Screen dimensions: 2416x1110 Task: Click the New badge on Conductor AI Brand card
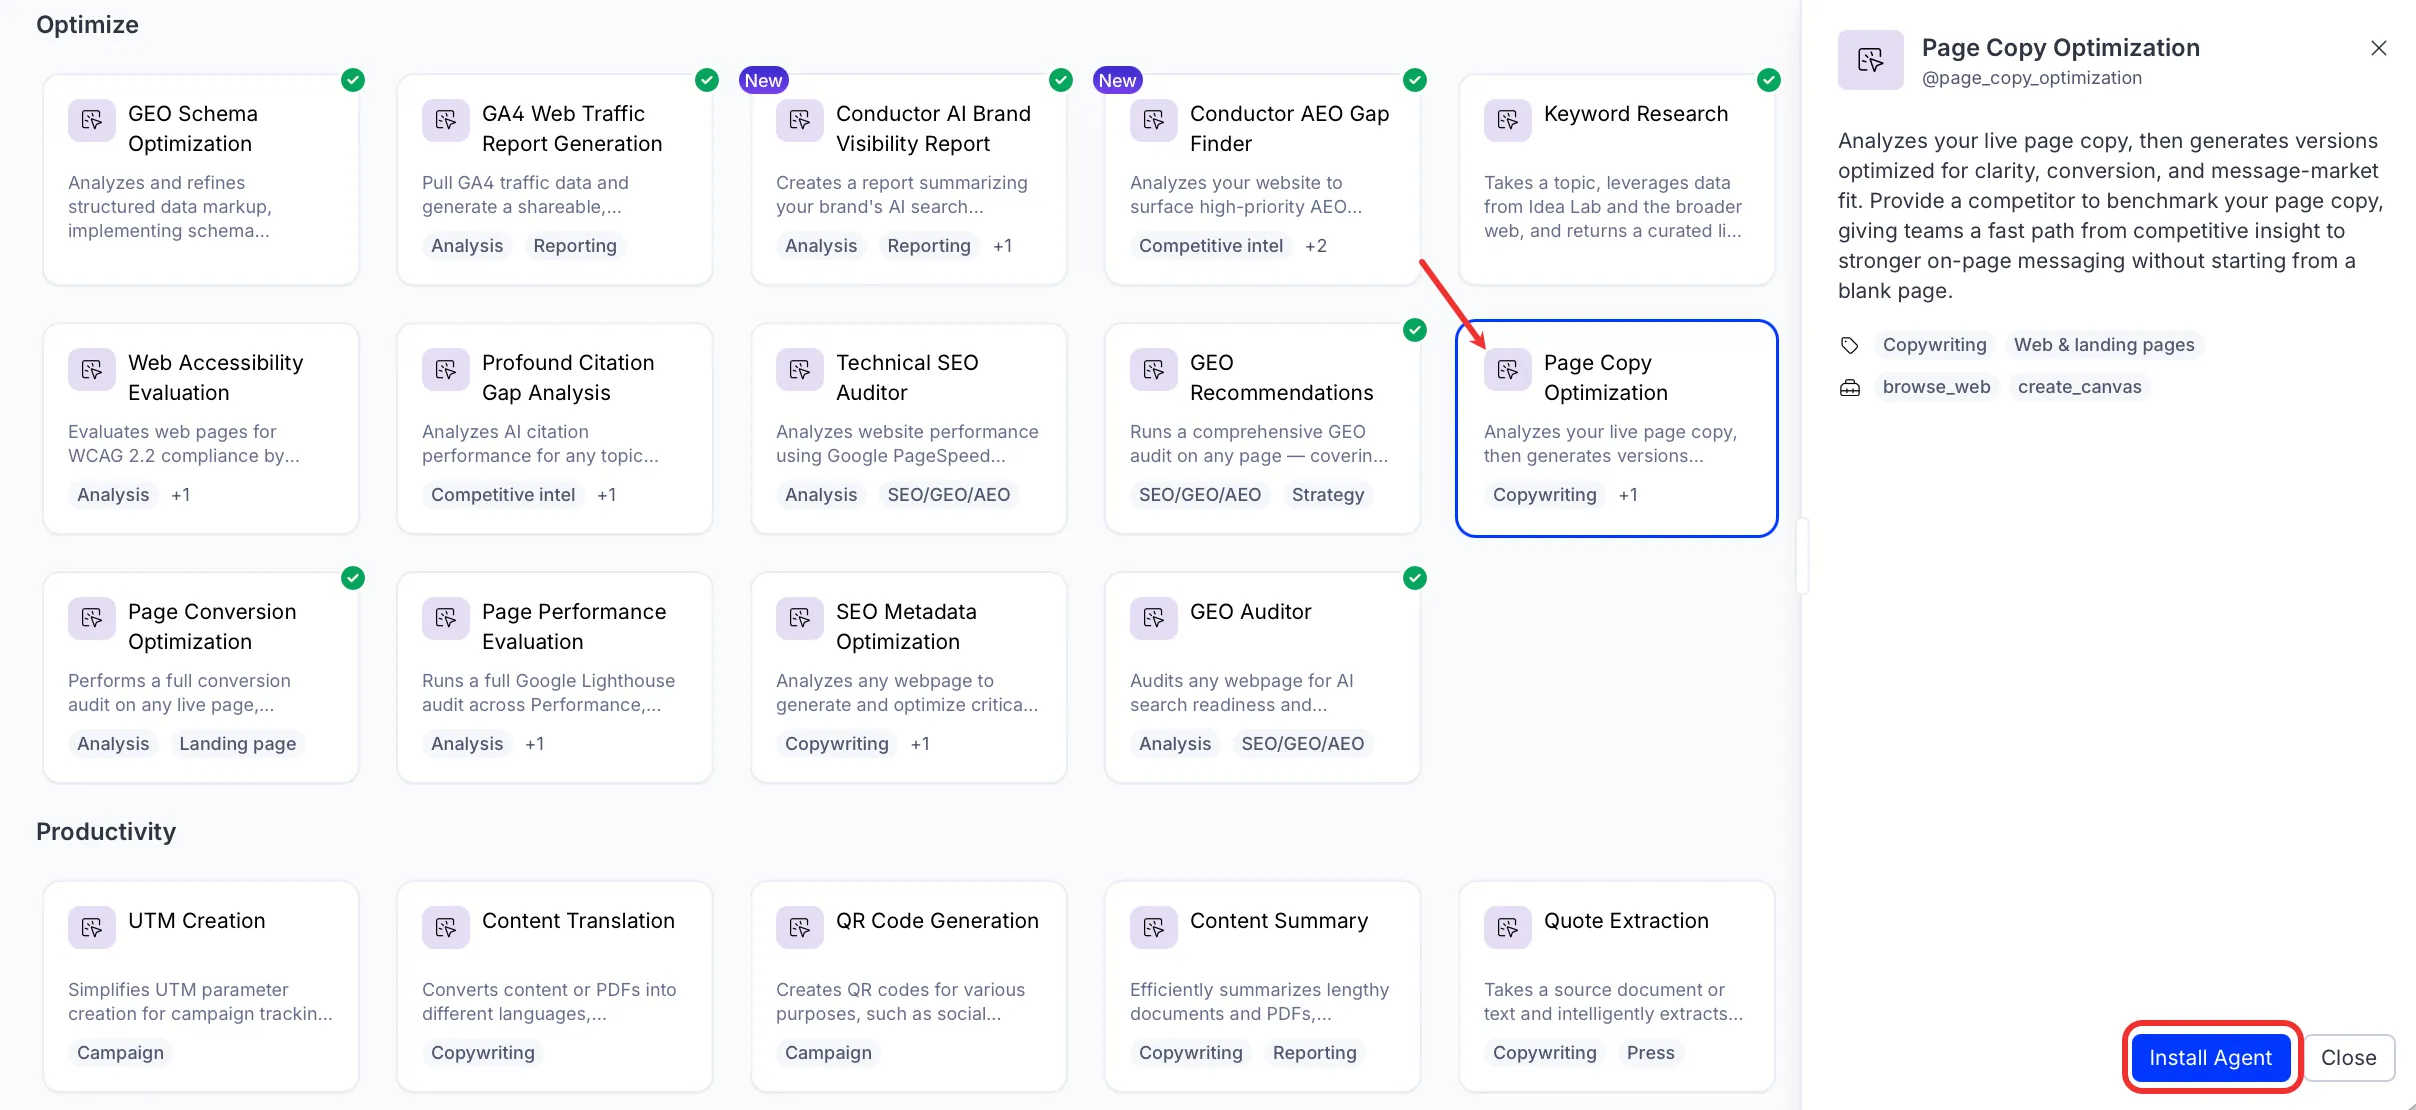coord(763,80)
